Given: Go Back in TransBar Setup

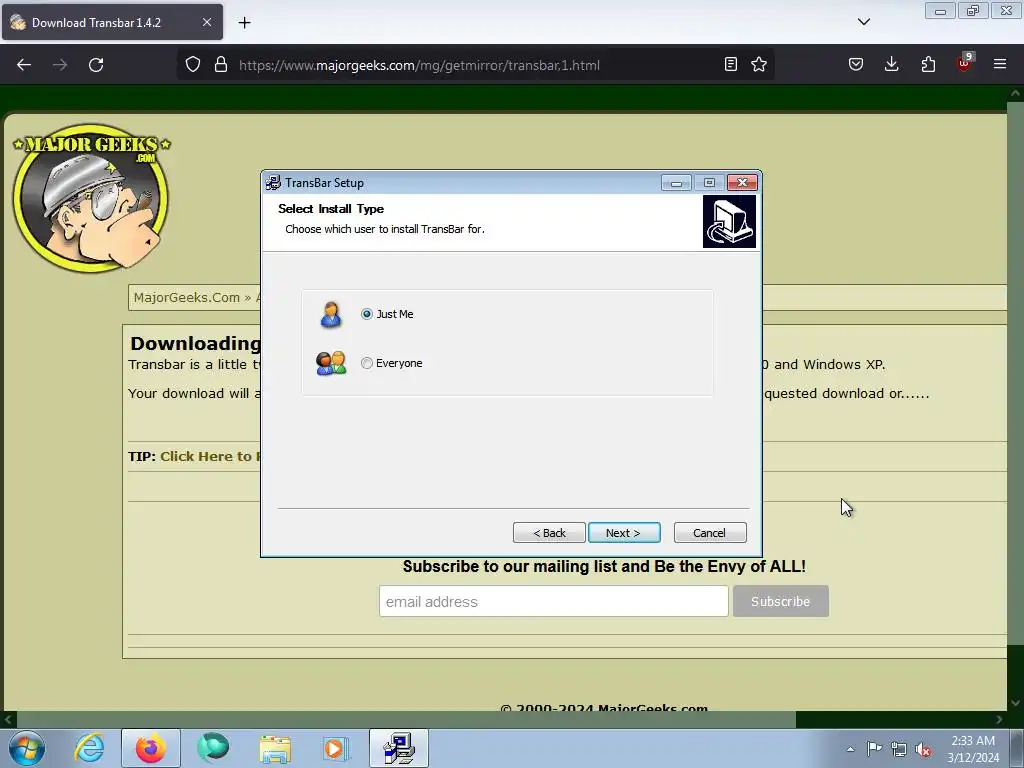Looking at the screenshot, I should click(x=549, y=533).
